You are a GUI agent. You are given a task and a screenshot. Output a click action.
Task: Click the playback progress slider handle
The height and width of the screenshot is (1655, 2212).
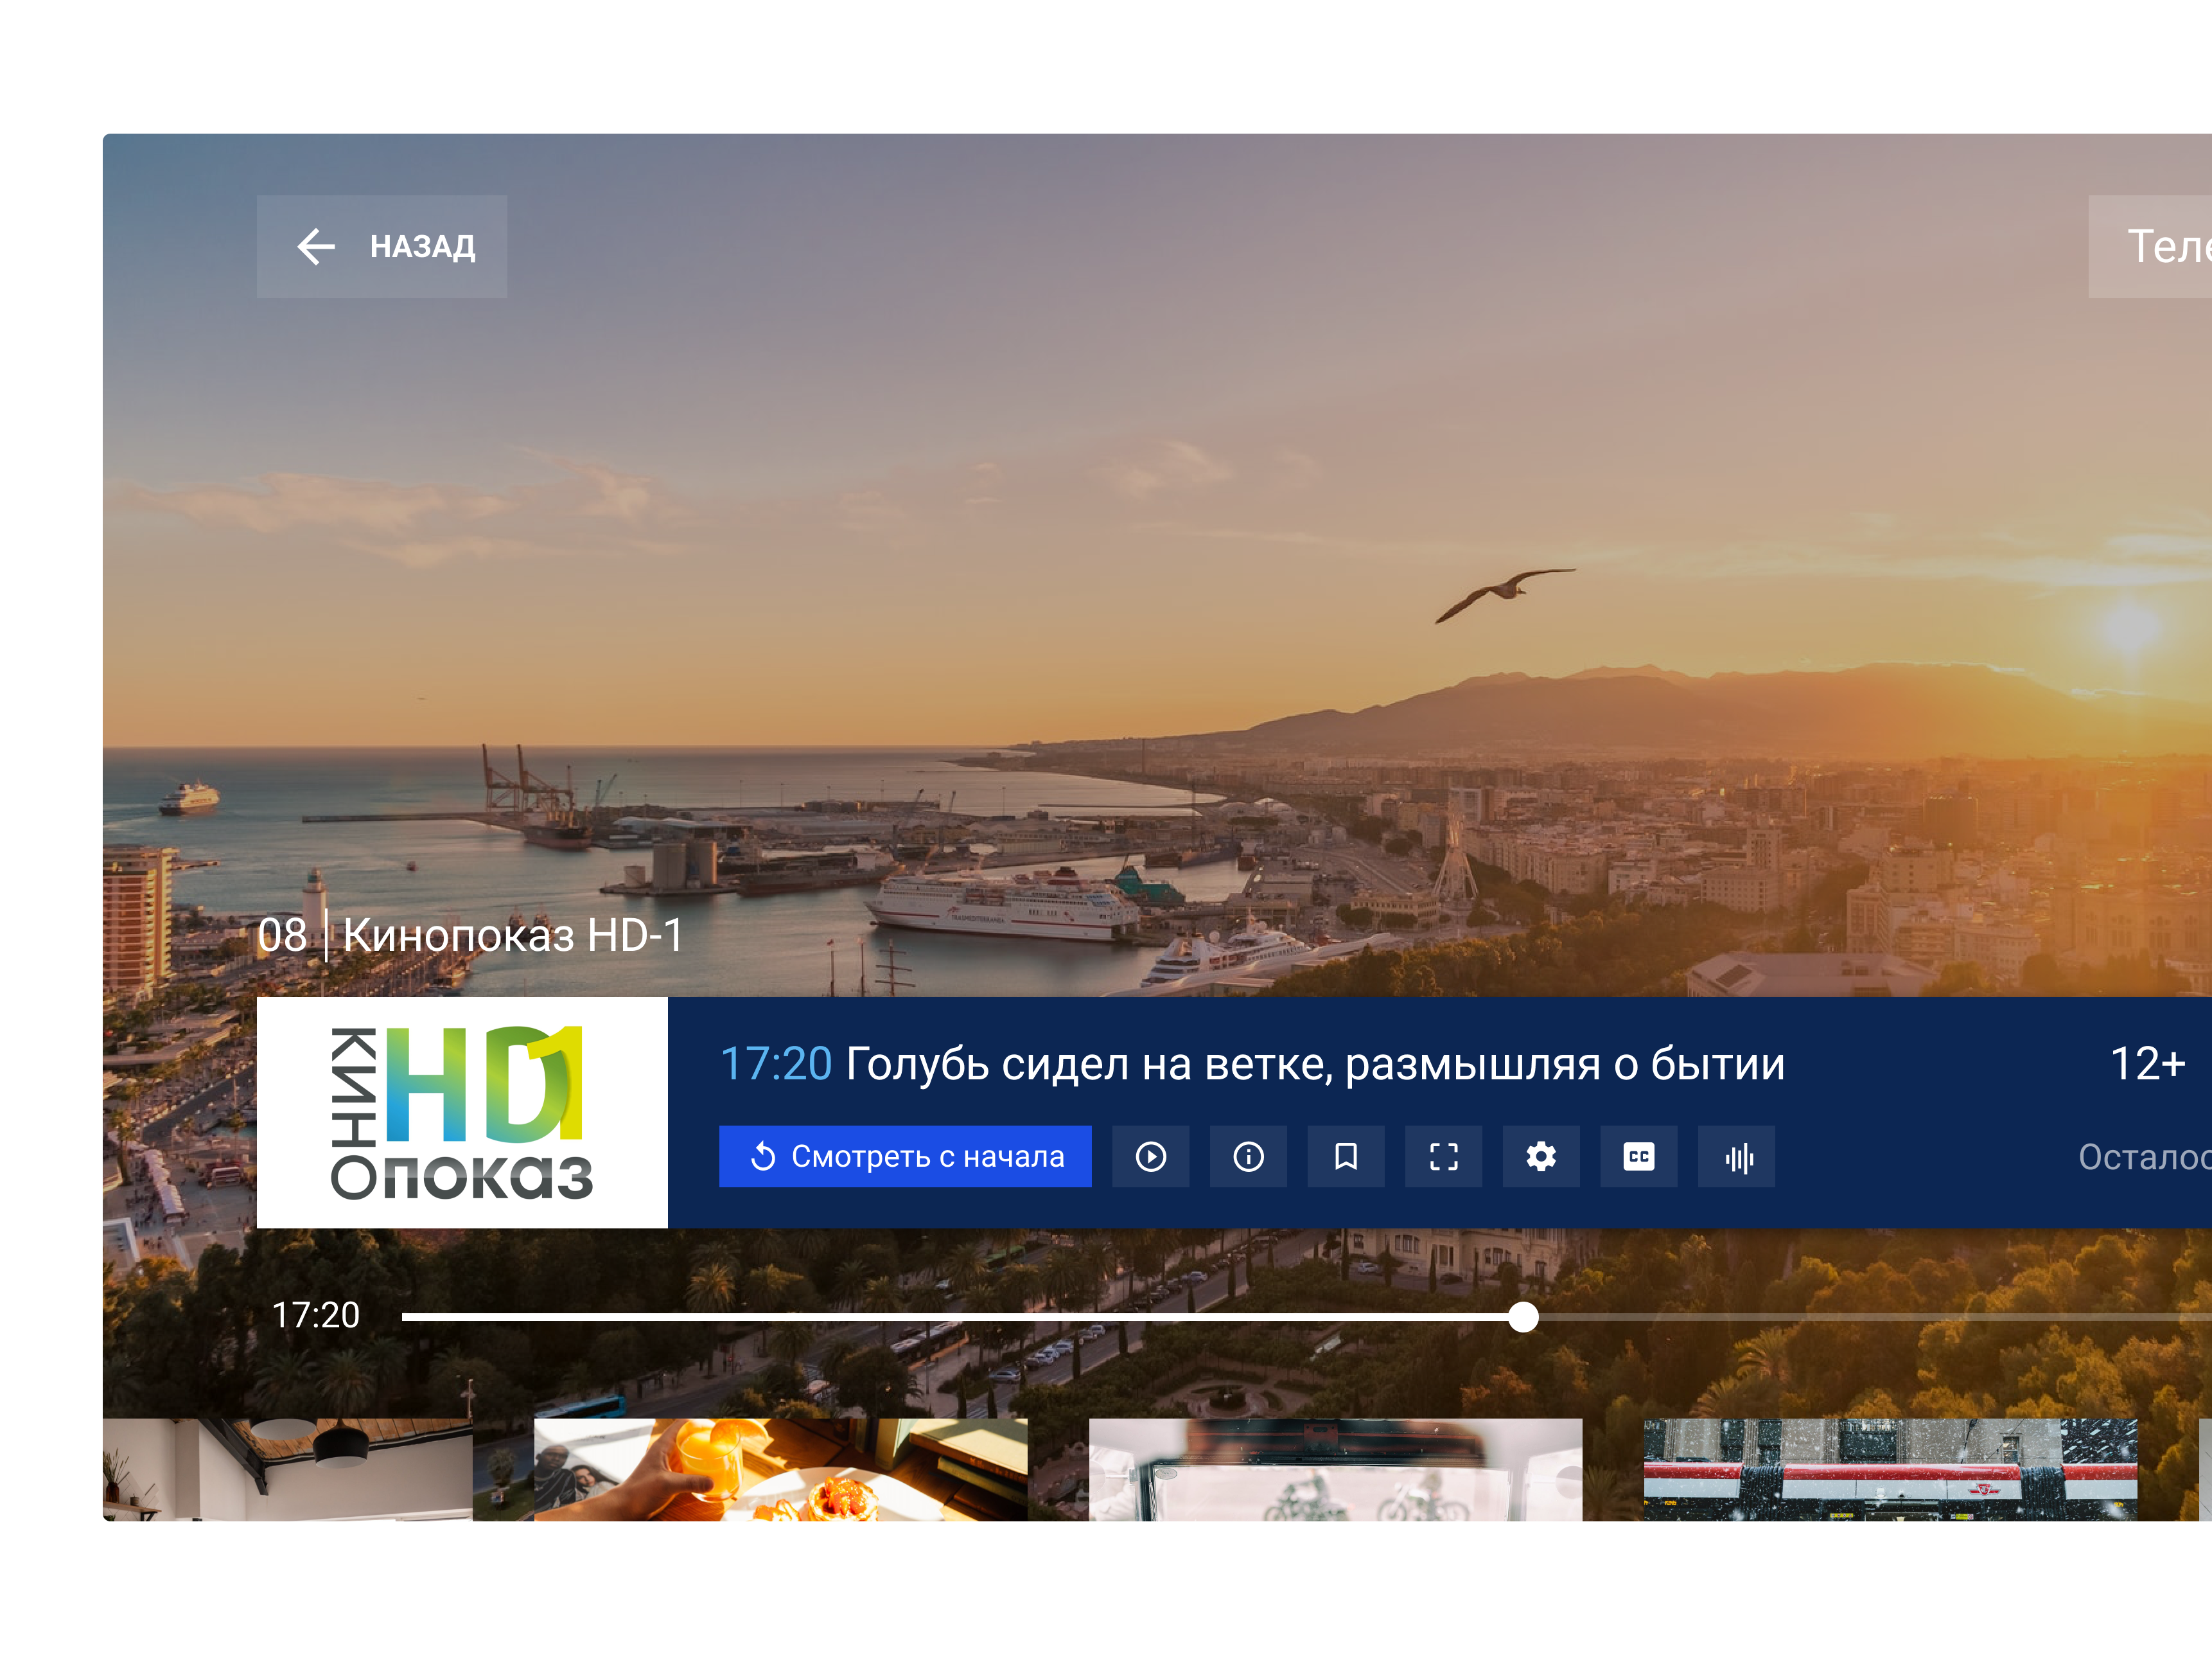click(1523, 1317)
